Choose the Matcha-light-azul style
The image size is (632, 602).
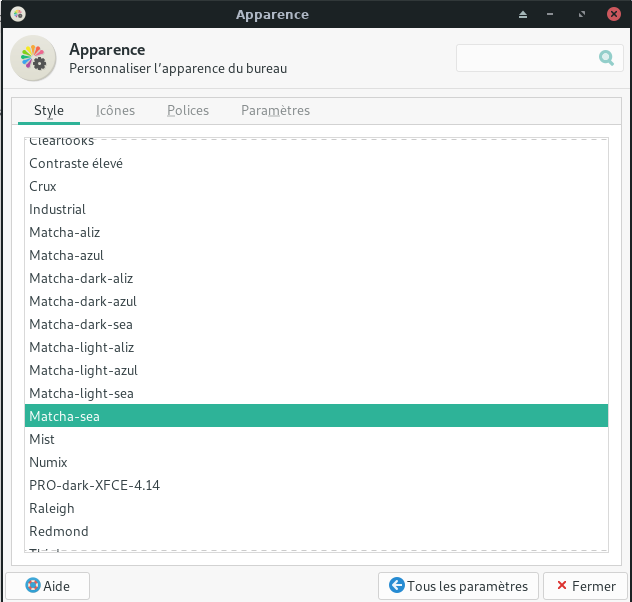coord(83,370)
